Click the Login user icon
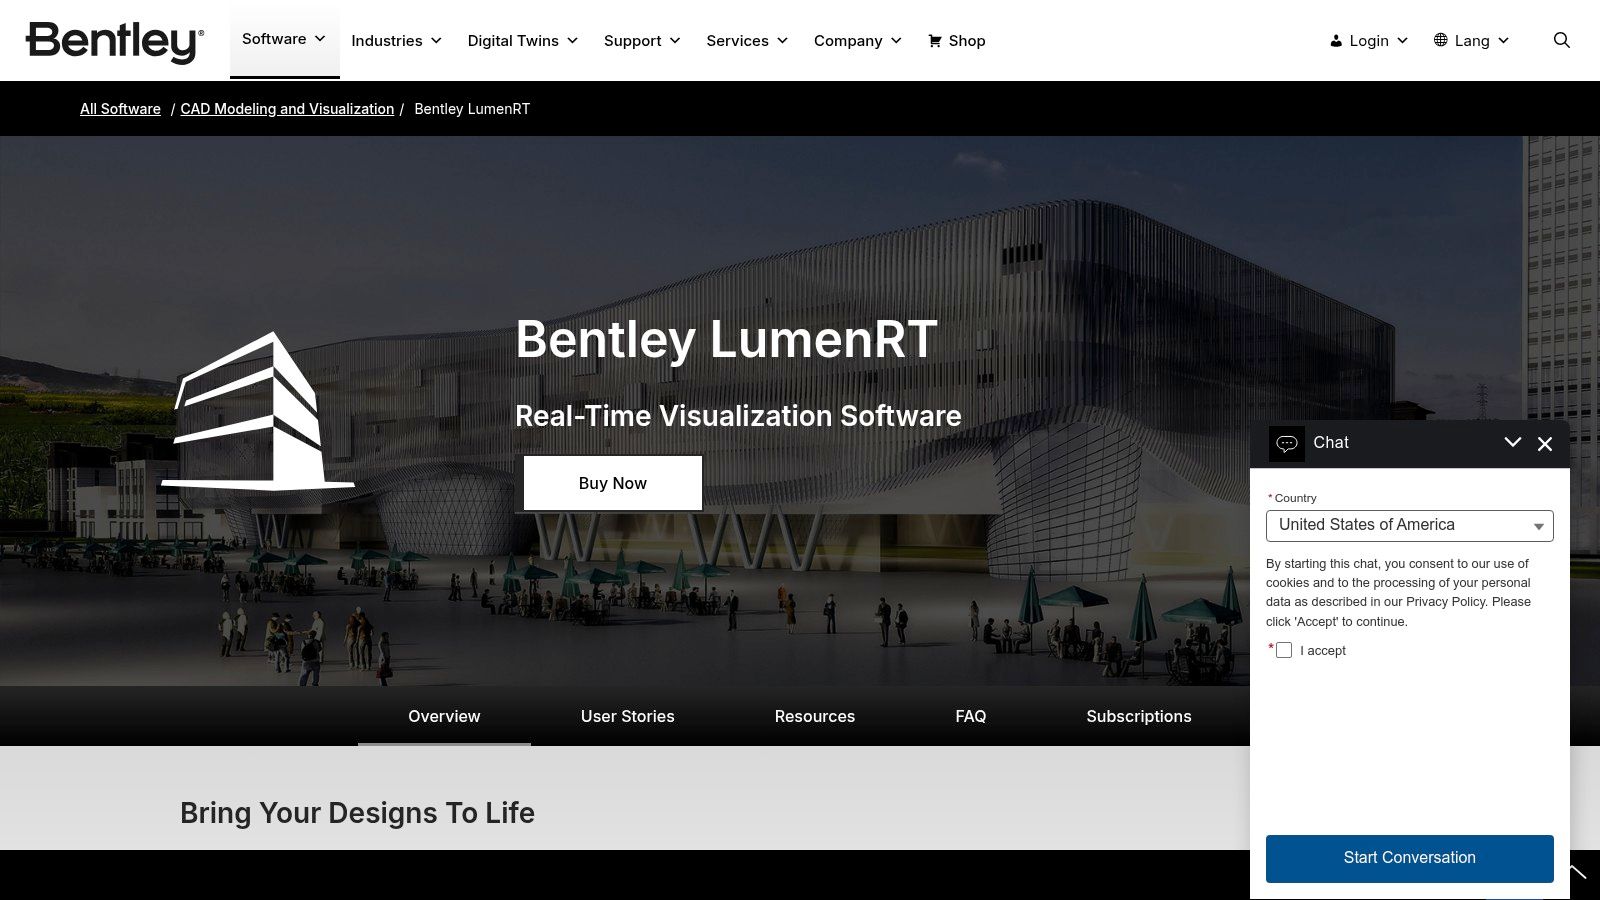The width and height of the screenshot is (1600, 900). tap(1335, 40)
